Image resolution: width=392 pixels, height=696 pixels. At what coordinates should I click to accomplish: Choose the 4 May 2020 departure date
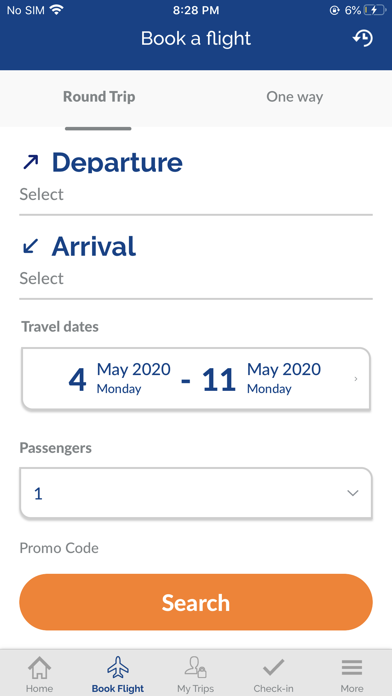[x=119, y=379]
